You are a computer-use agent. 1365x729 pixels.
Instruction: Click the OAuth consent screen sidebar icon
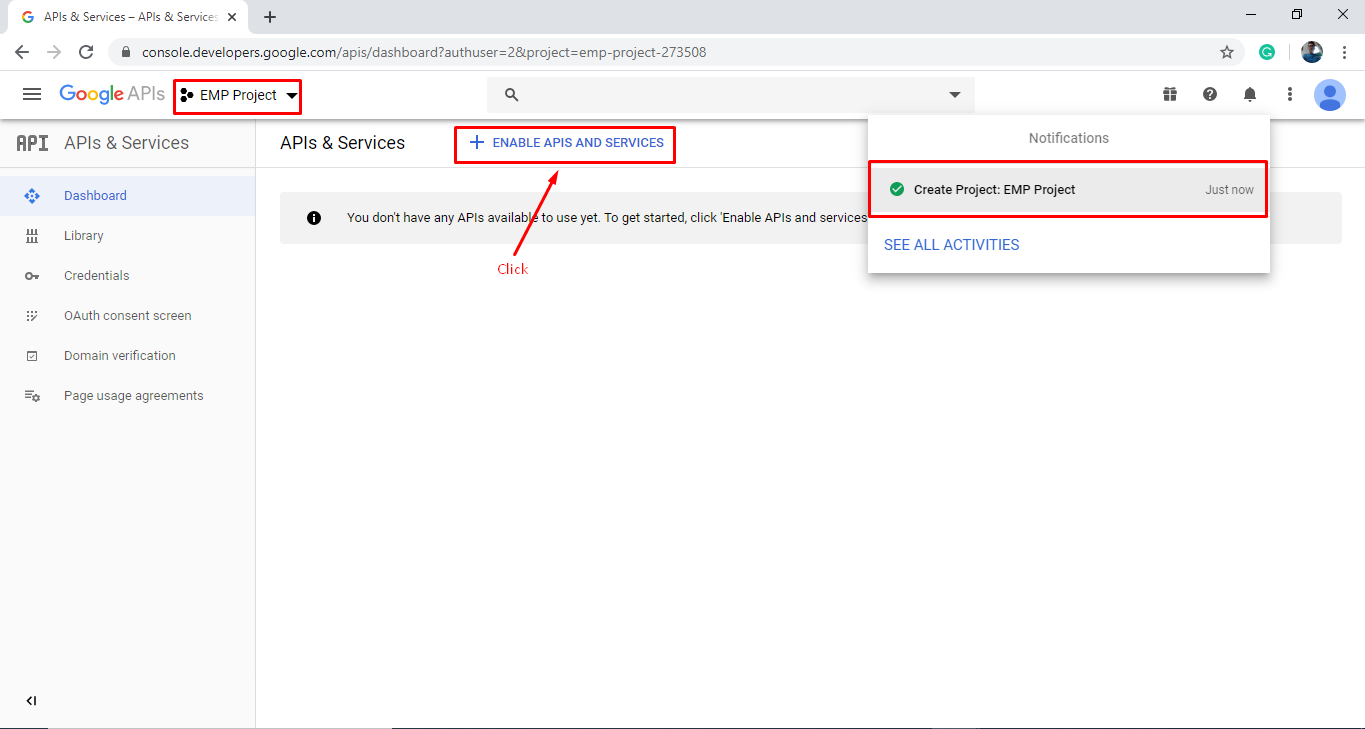[x=32, y=315]
